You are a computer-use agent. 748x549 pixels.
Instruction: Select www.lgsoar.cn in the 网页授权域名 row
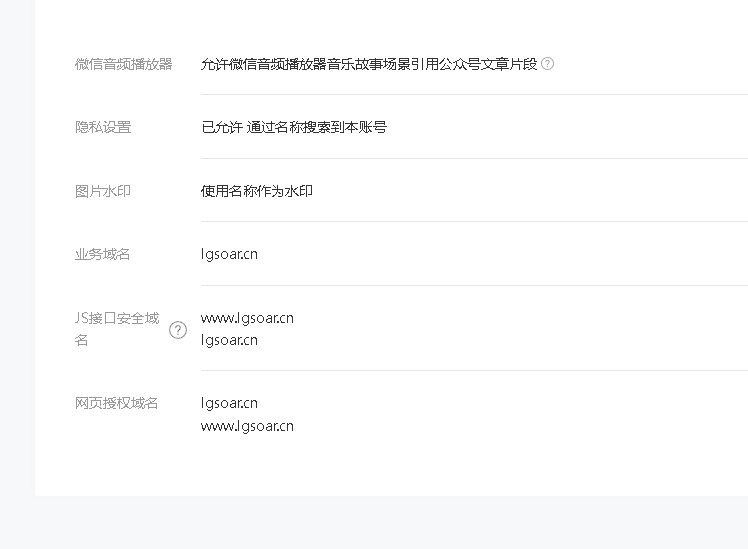pyautogui.click(x=247, y=426)
